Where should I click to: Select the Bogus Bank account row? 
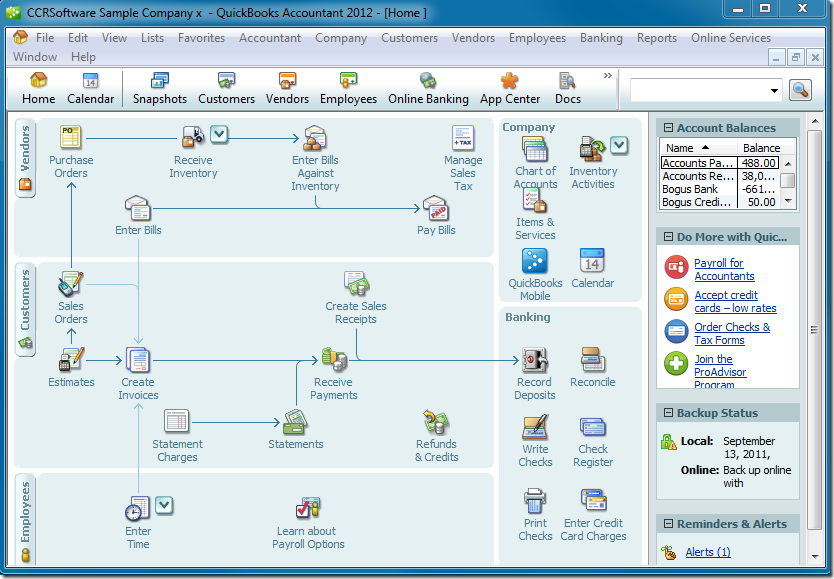pos(720,189)
